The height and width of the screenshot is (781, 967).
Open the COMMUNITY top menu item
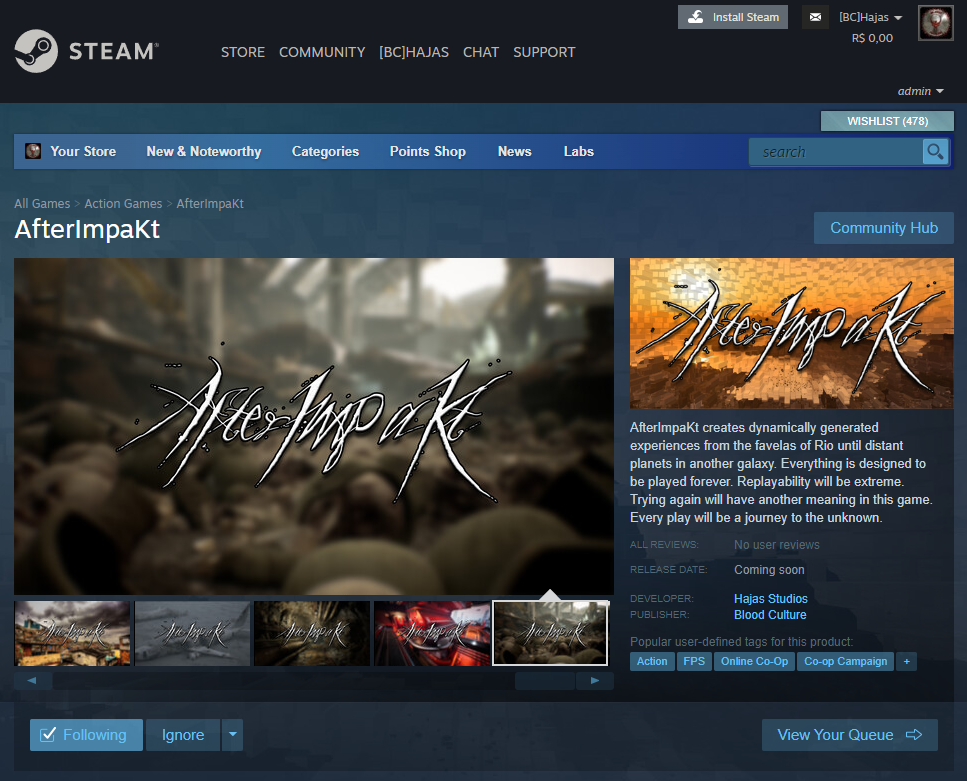pyautogui.click(x=322, y=52)
